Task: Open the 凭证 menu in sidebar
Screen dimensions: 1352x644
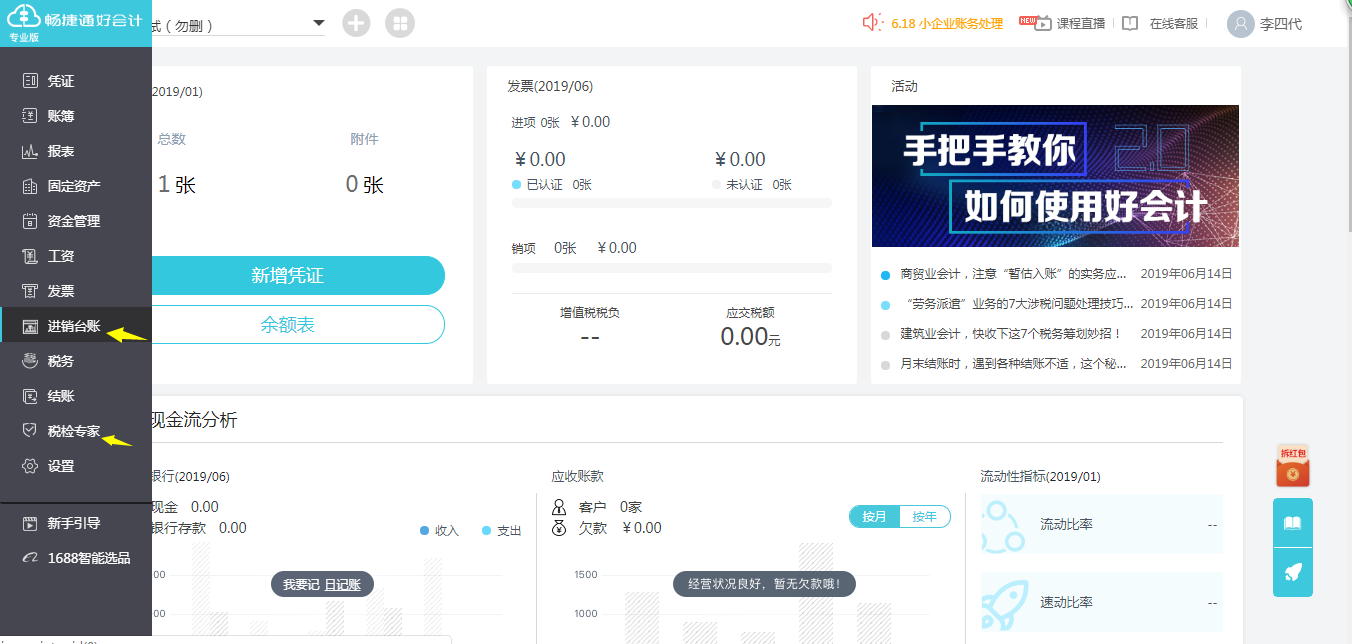Action: pyautogui.click(x=61, y=81)
